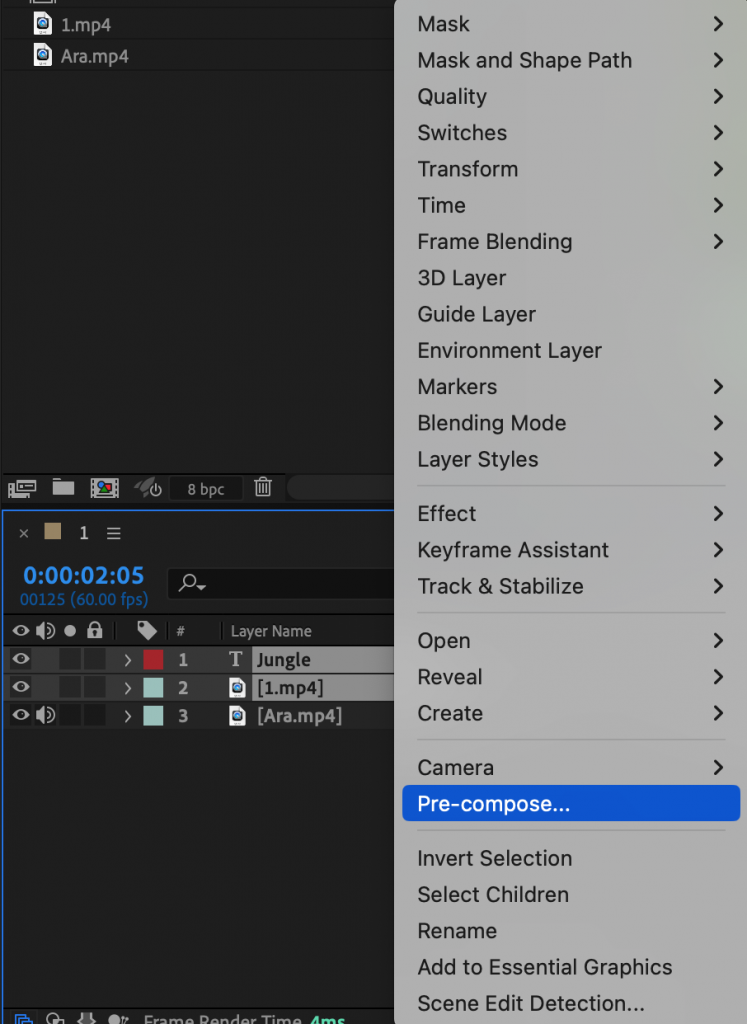Viewport: 747px width, 1024px height.
Task: Create a new folder in the Project panel
Action: [62, 488]
